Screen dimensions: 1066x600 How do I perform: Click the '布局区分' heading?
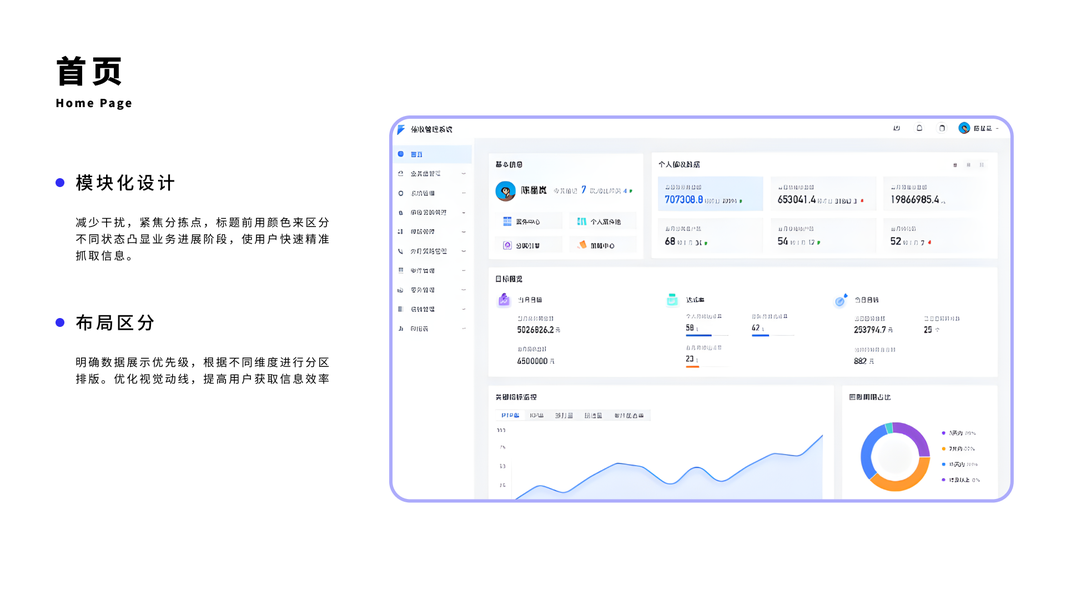pyautogui.click(x=115, y=323)
